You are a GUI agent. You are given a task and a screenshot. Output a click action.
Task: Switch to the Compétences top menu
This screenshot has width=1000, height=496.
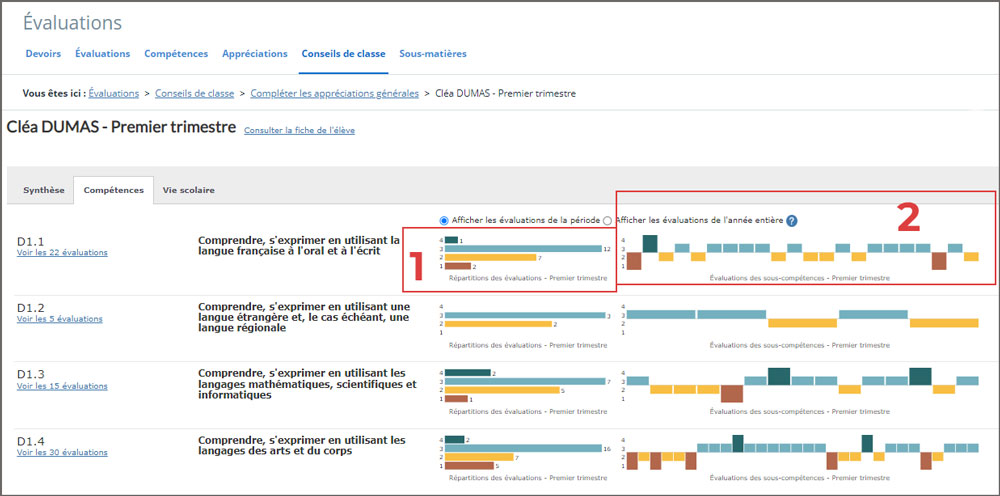pyautogui.click(x=176, y=53)
